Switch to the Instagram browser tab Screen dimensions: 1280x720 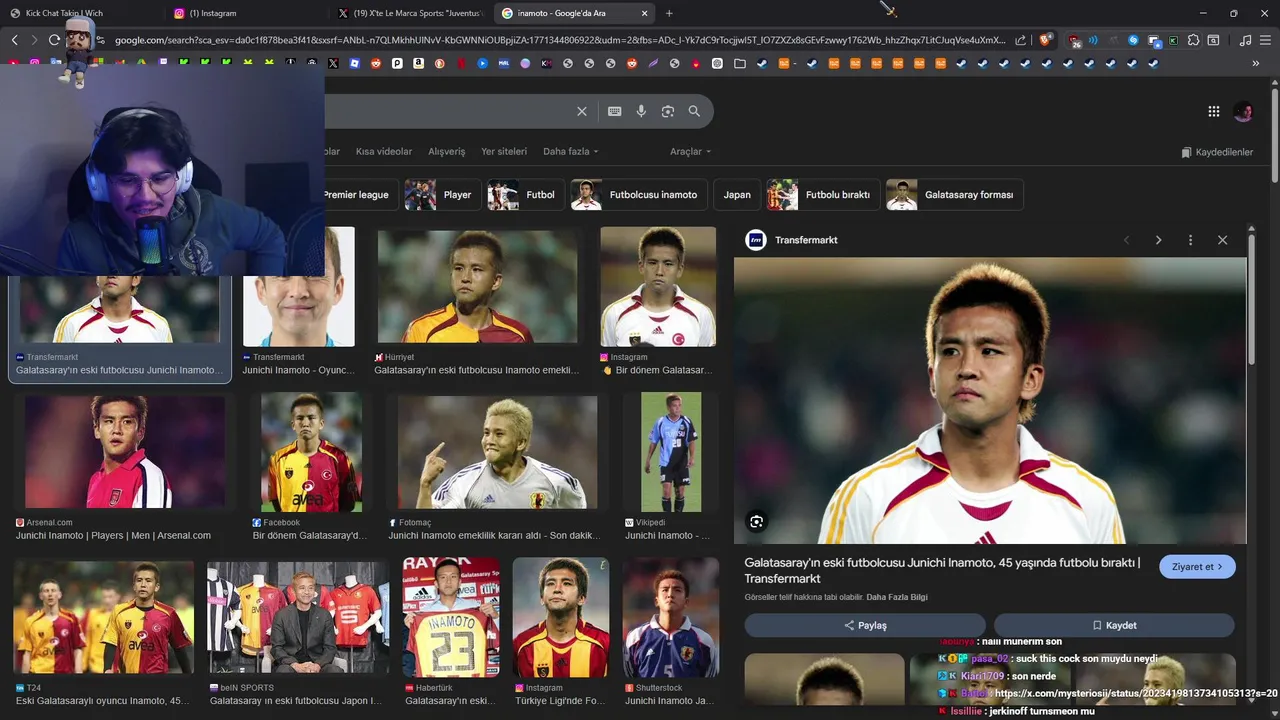[245, 13]
